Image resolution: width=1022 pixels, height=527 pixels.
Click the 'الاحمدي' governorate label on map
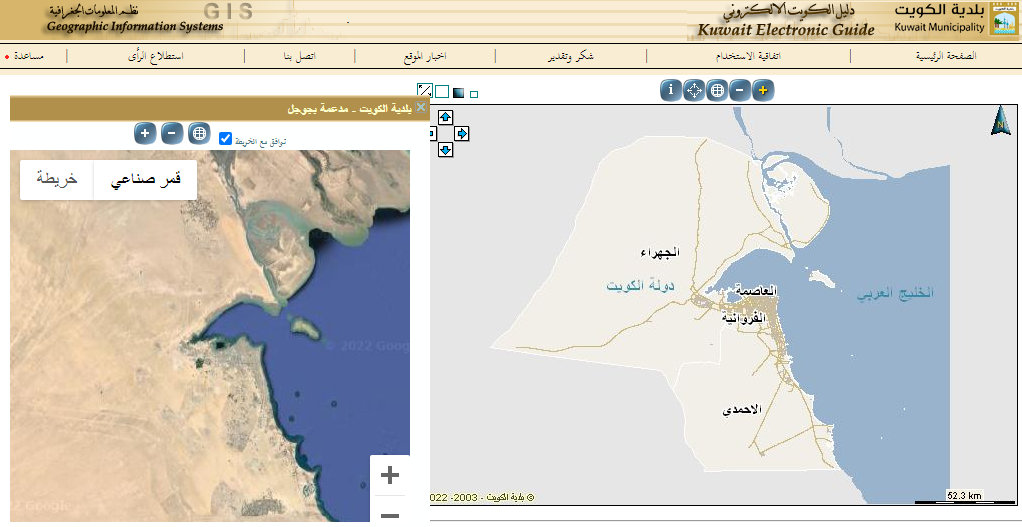[x=742, y=410]
